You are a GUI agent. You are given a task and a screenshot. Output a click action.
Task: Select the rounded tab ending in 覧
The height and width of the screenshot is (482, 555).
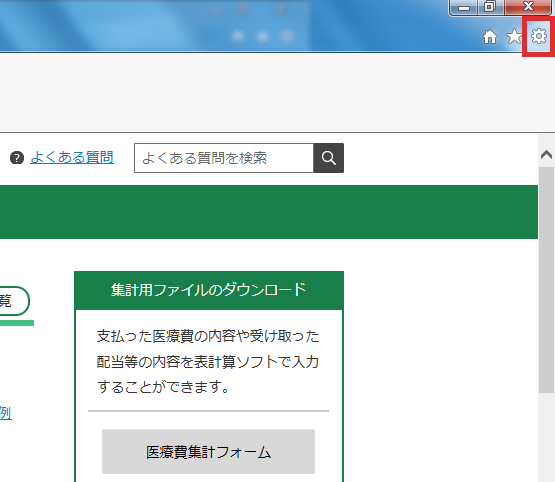tap(13, 301)
